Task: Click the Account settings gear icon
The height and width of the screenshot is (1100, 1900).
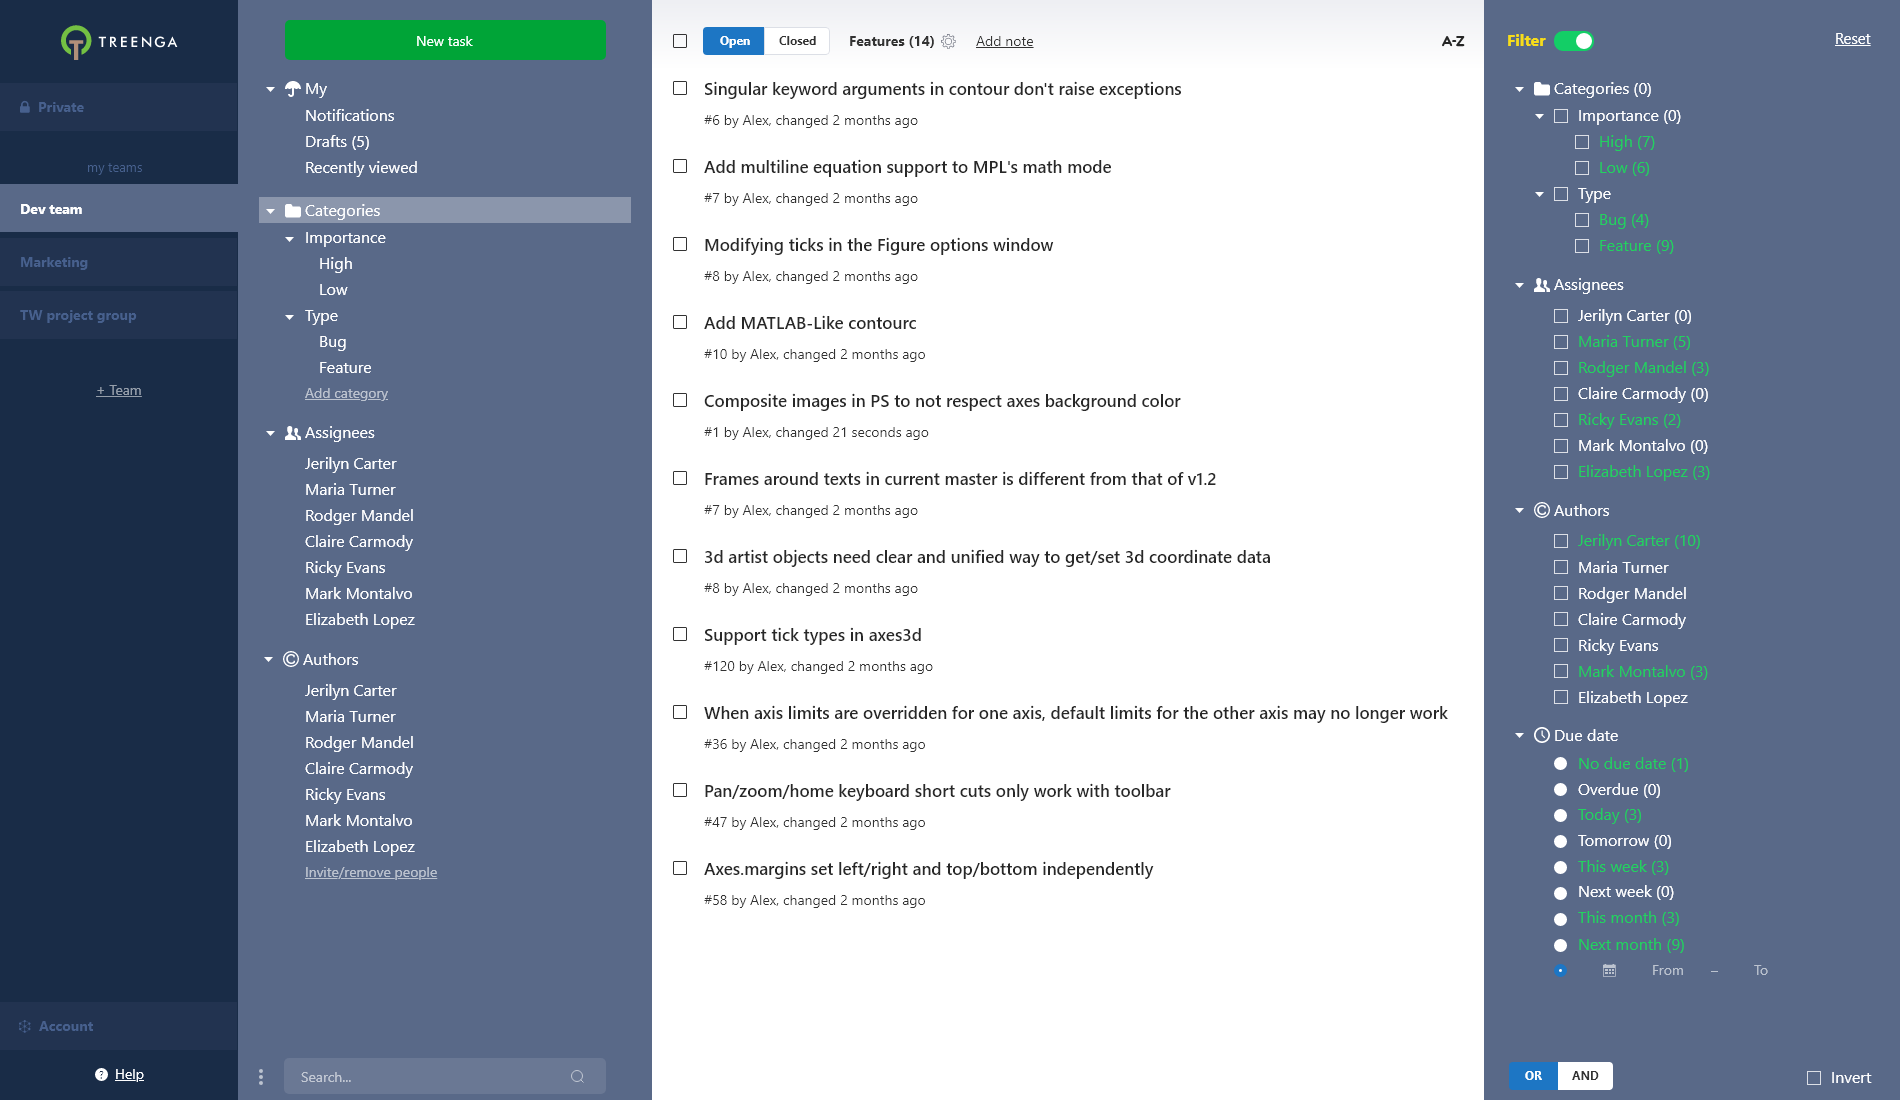Action: click(25, 1027)
